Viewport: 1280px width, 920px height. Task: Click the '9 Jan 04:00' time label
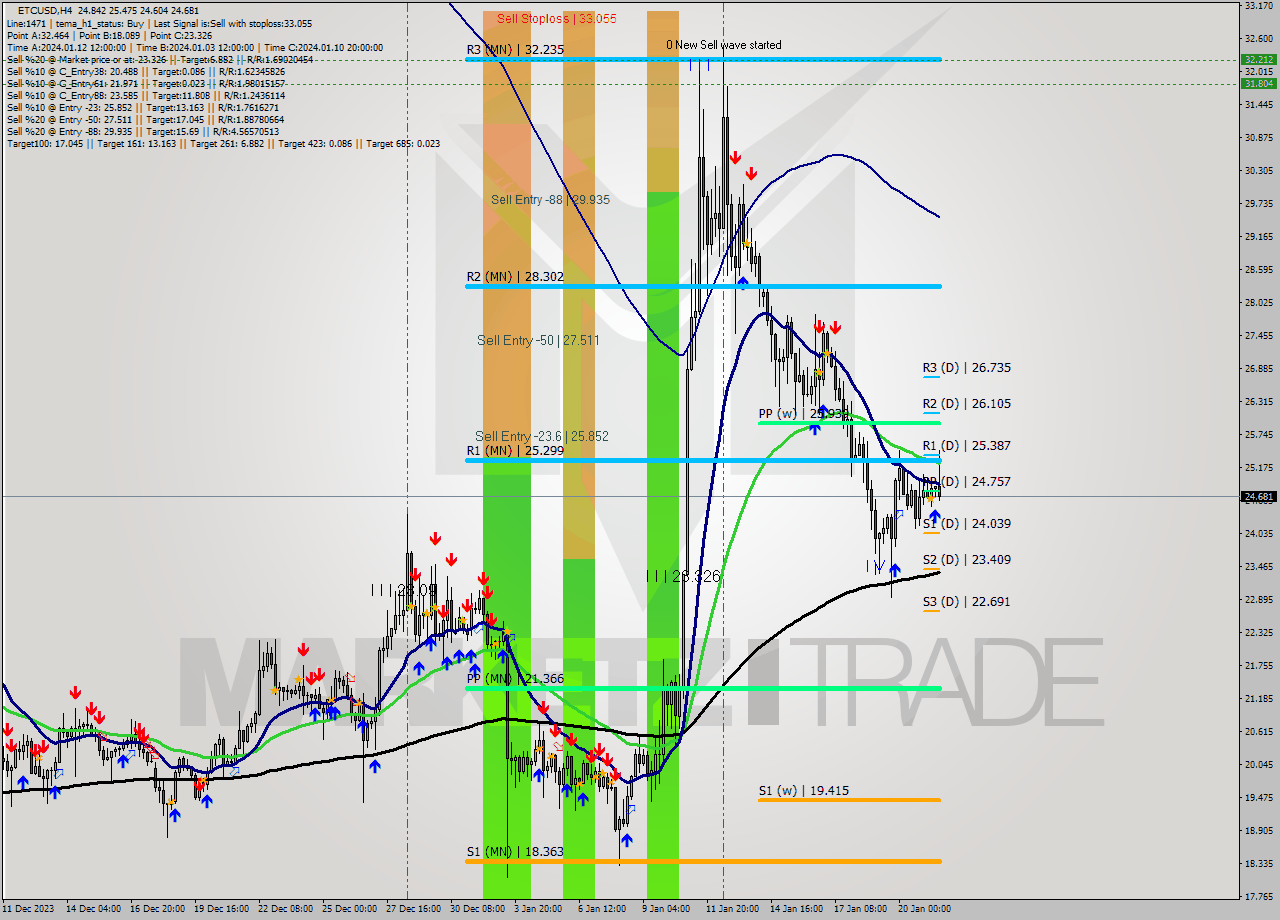[666, 909]
